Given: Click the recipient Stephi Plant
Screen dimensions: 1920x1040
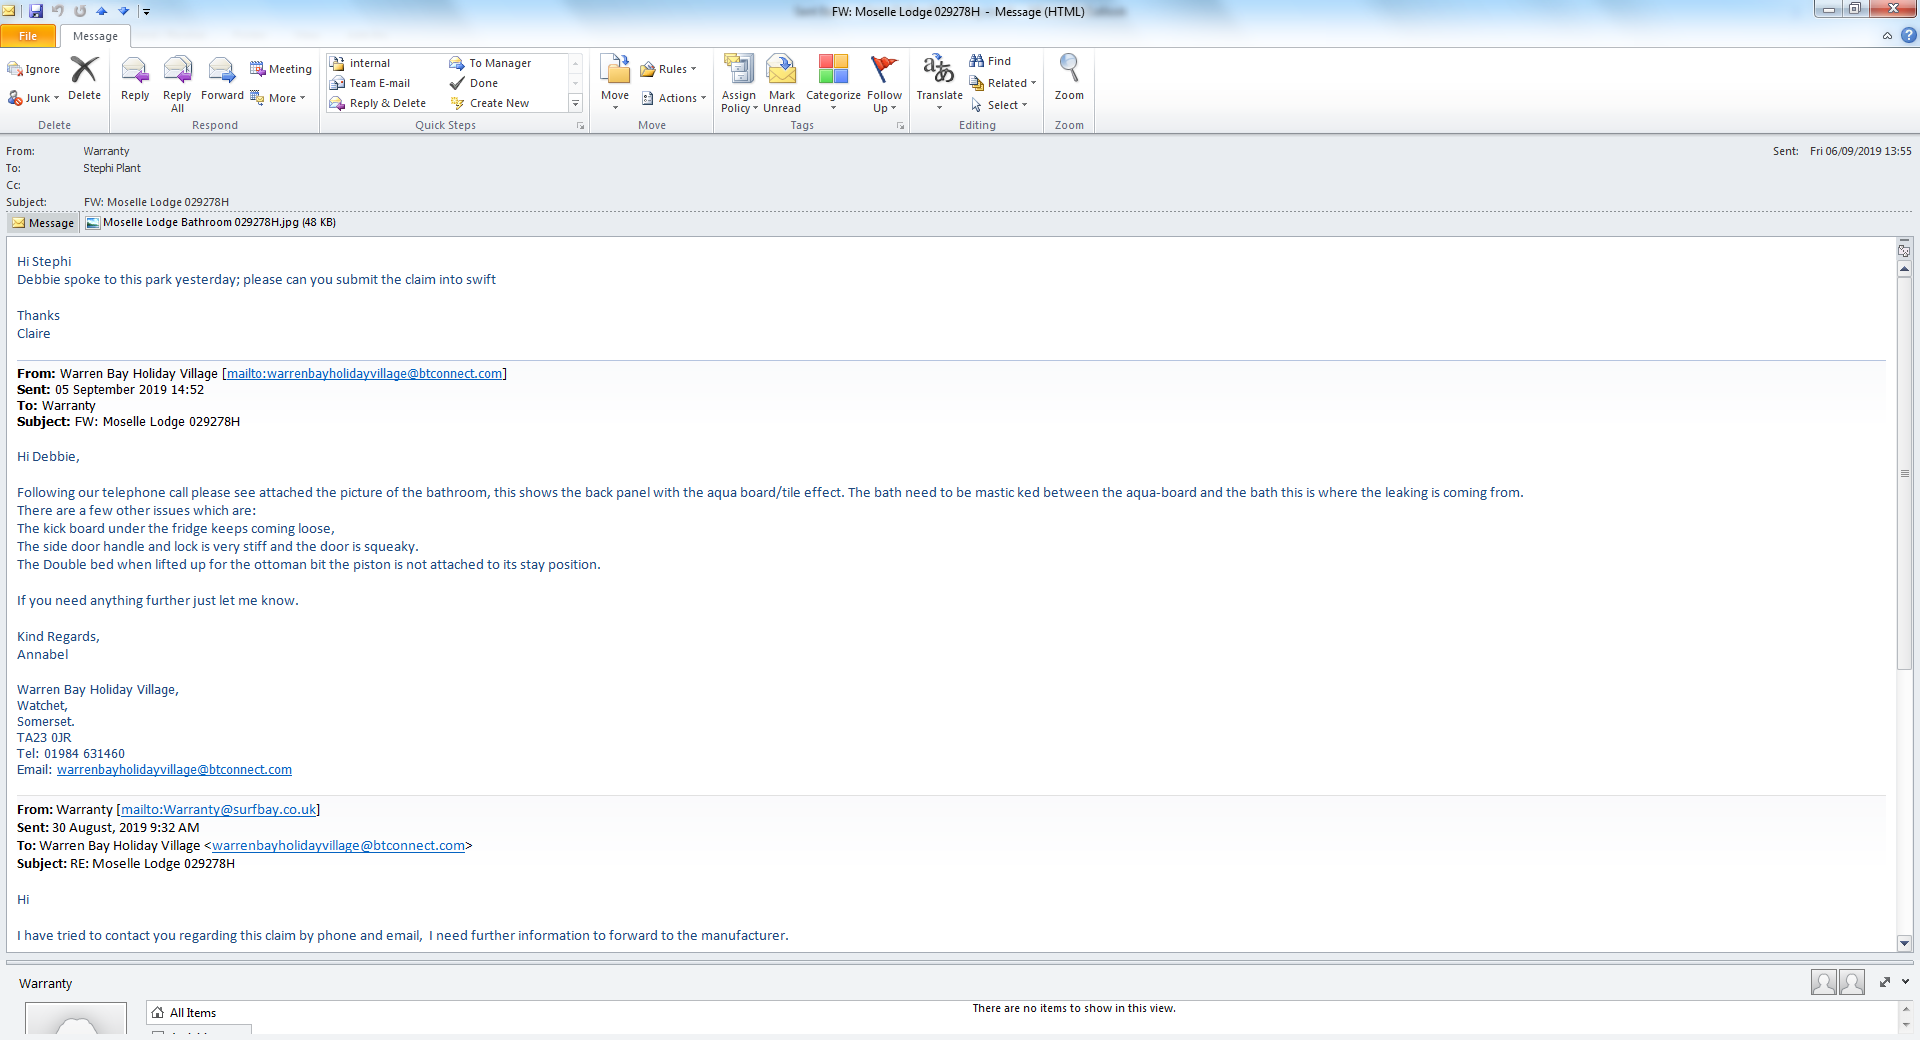Looking at the screenshot, I should click(112, 168).
